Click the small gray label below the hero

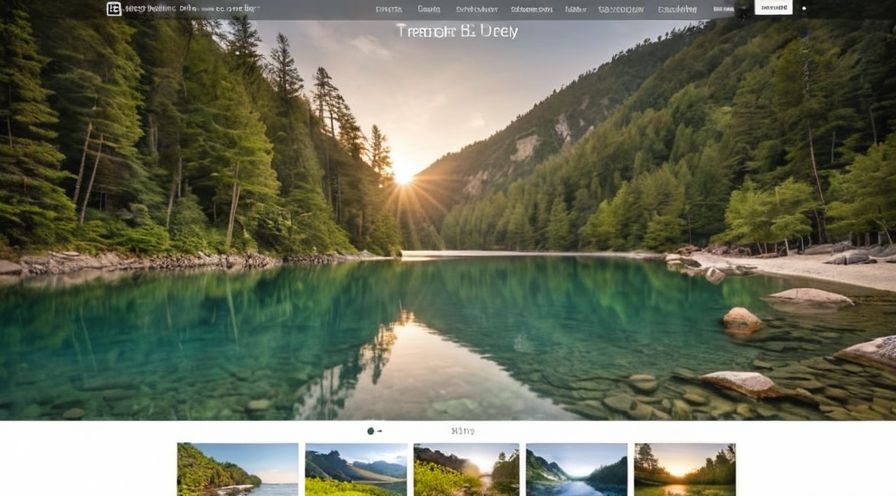click(x=463, y=431)
